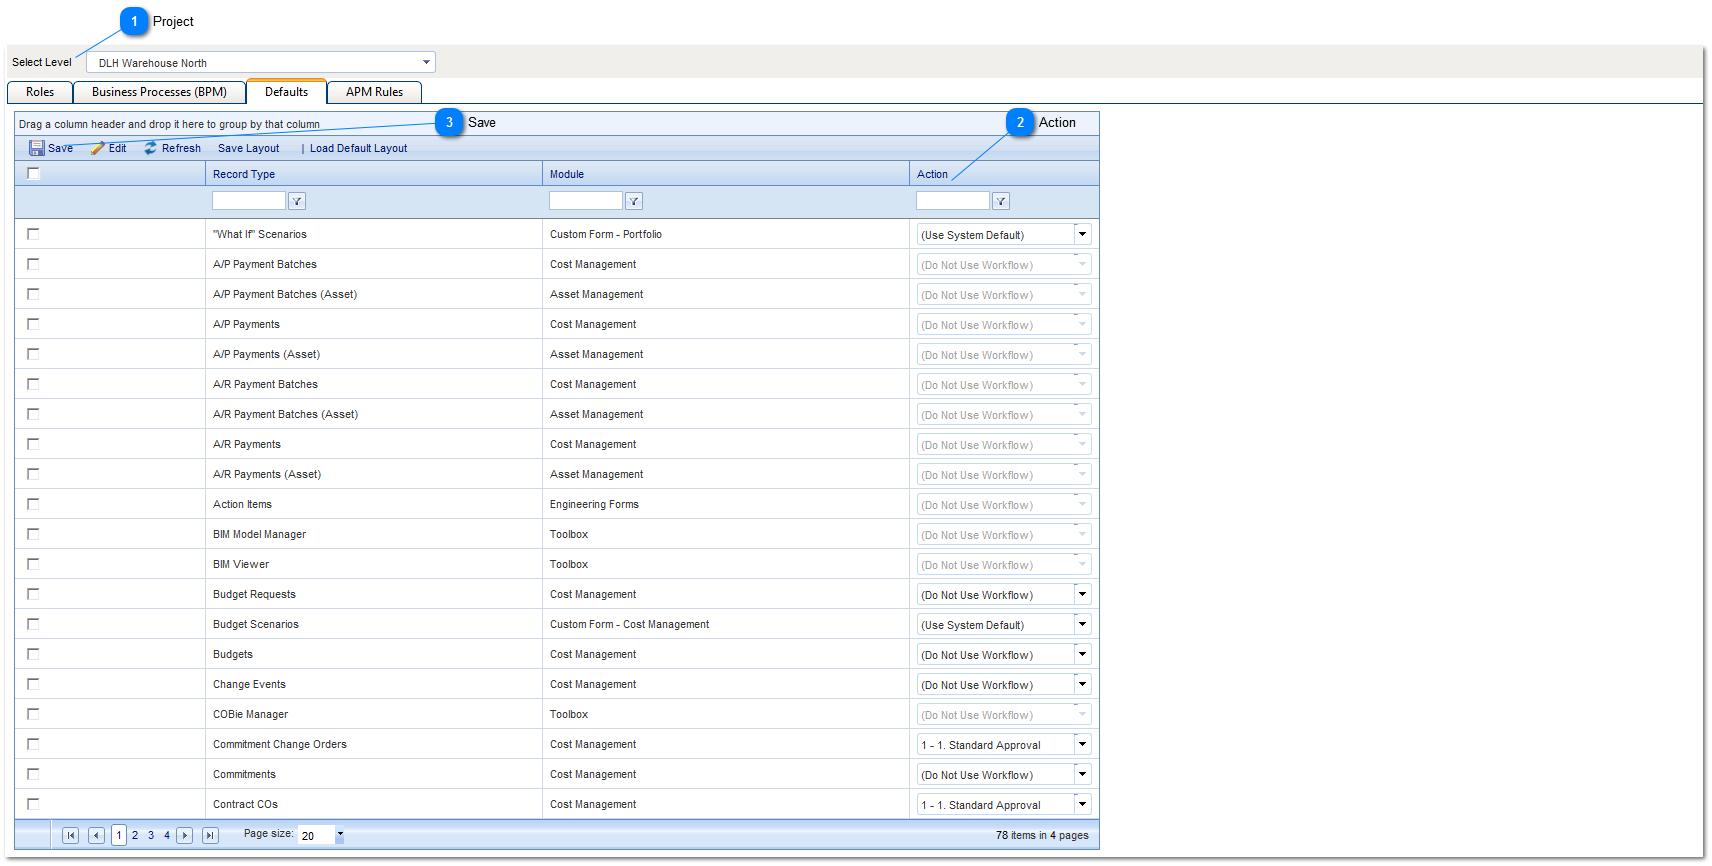Viewport: 1712px width, 866px height.
Task: Click "Custom Form - Portfolio" module cell
Action: (x=606, y=234)
